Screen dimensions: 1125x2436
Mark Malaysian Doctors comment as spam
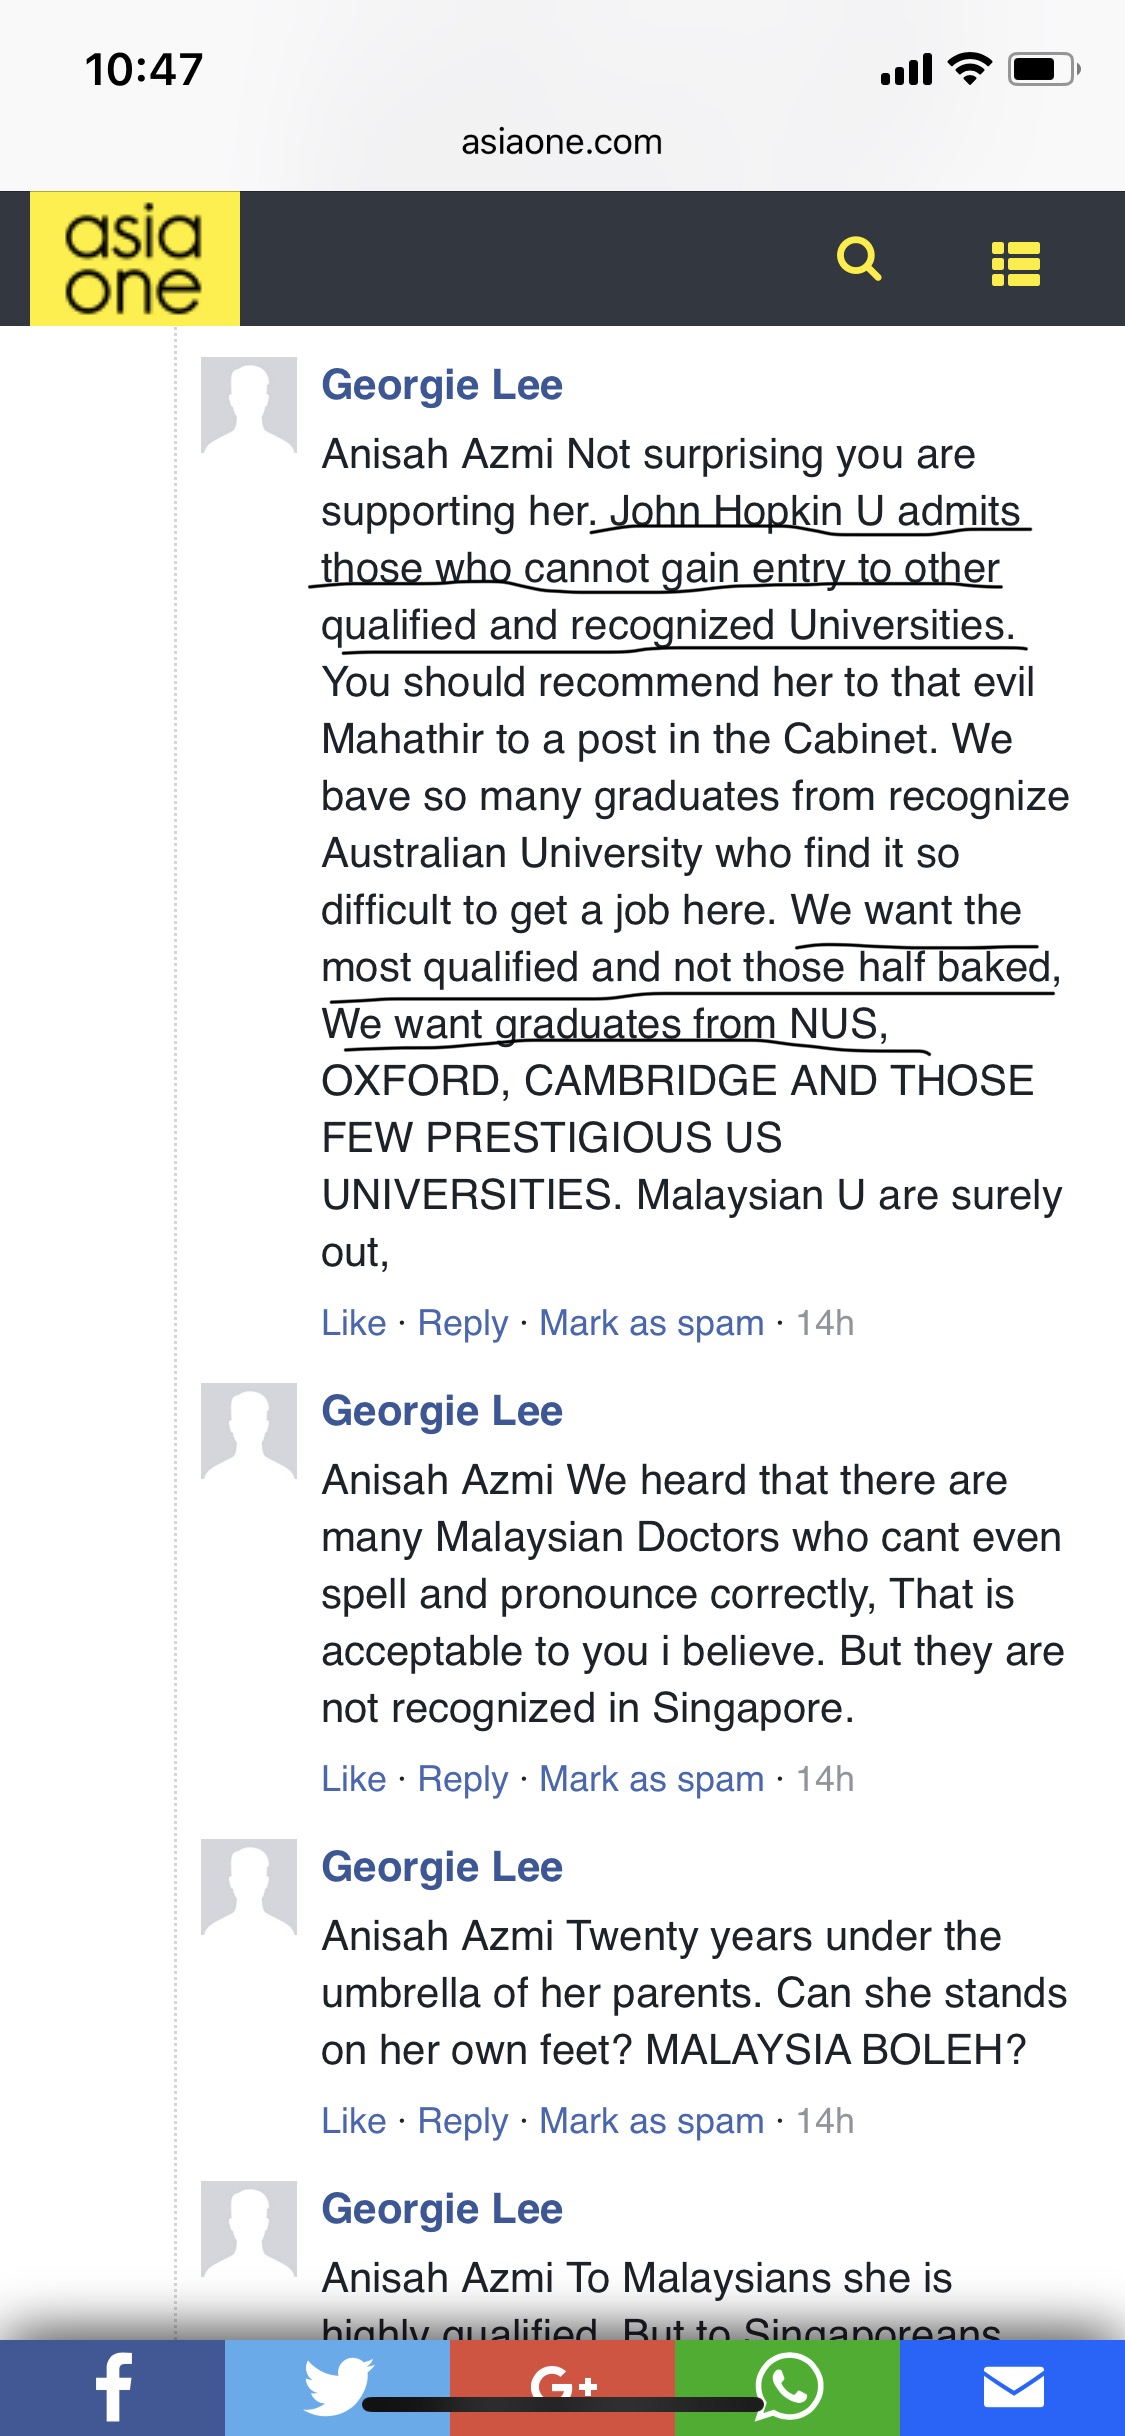(651, 1779)
